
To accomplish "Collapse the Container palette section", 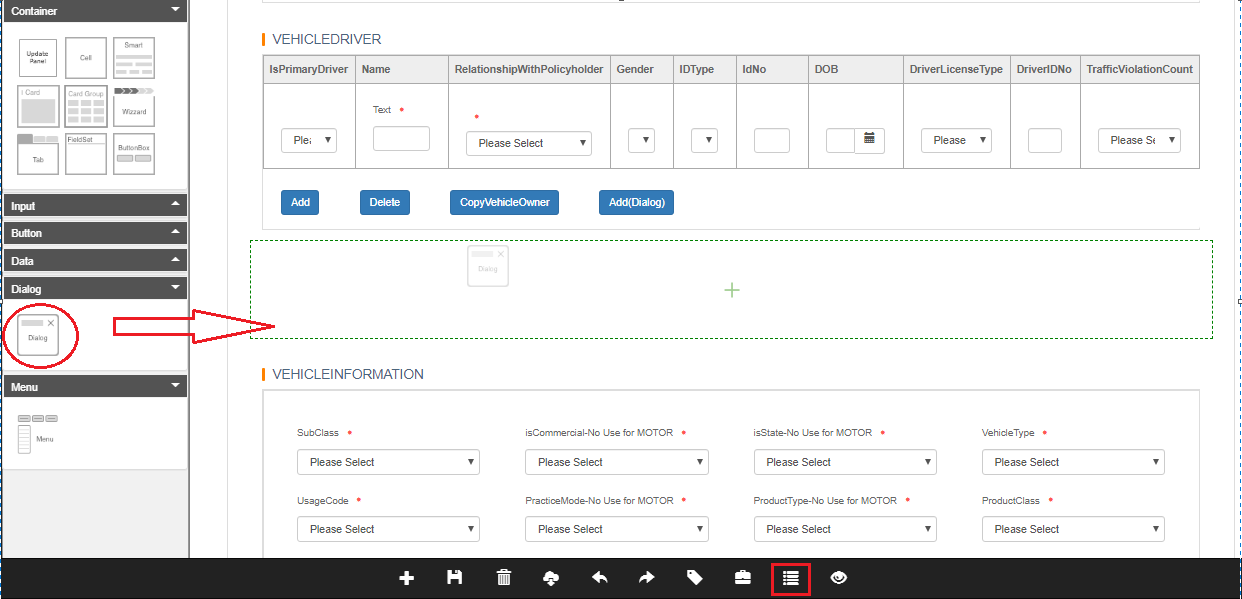I will [x=94, y=11].
